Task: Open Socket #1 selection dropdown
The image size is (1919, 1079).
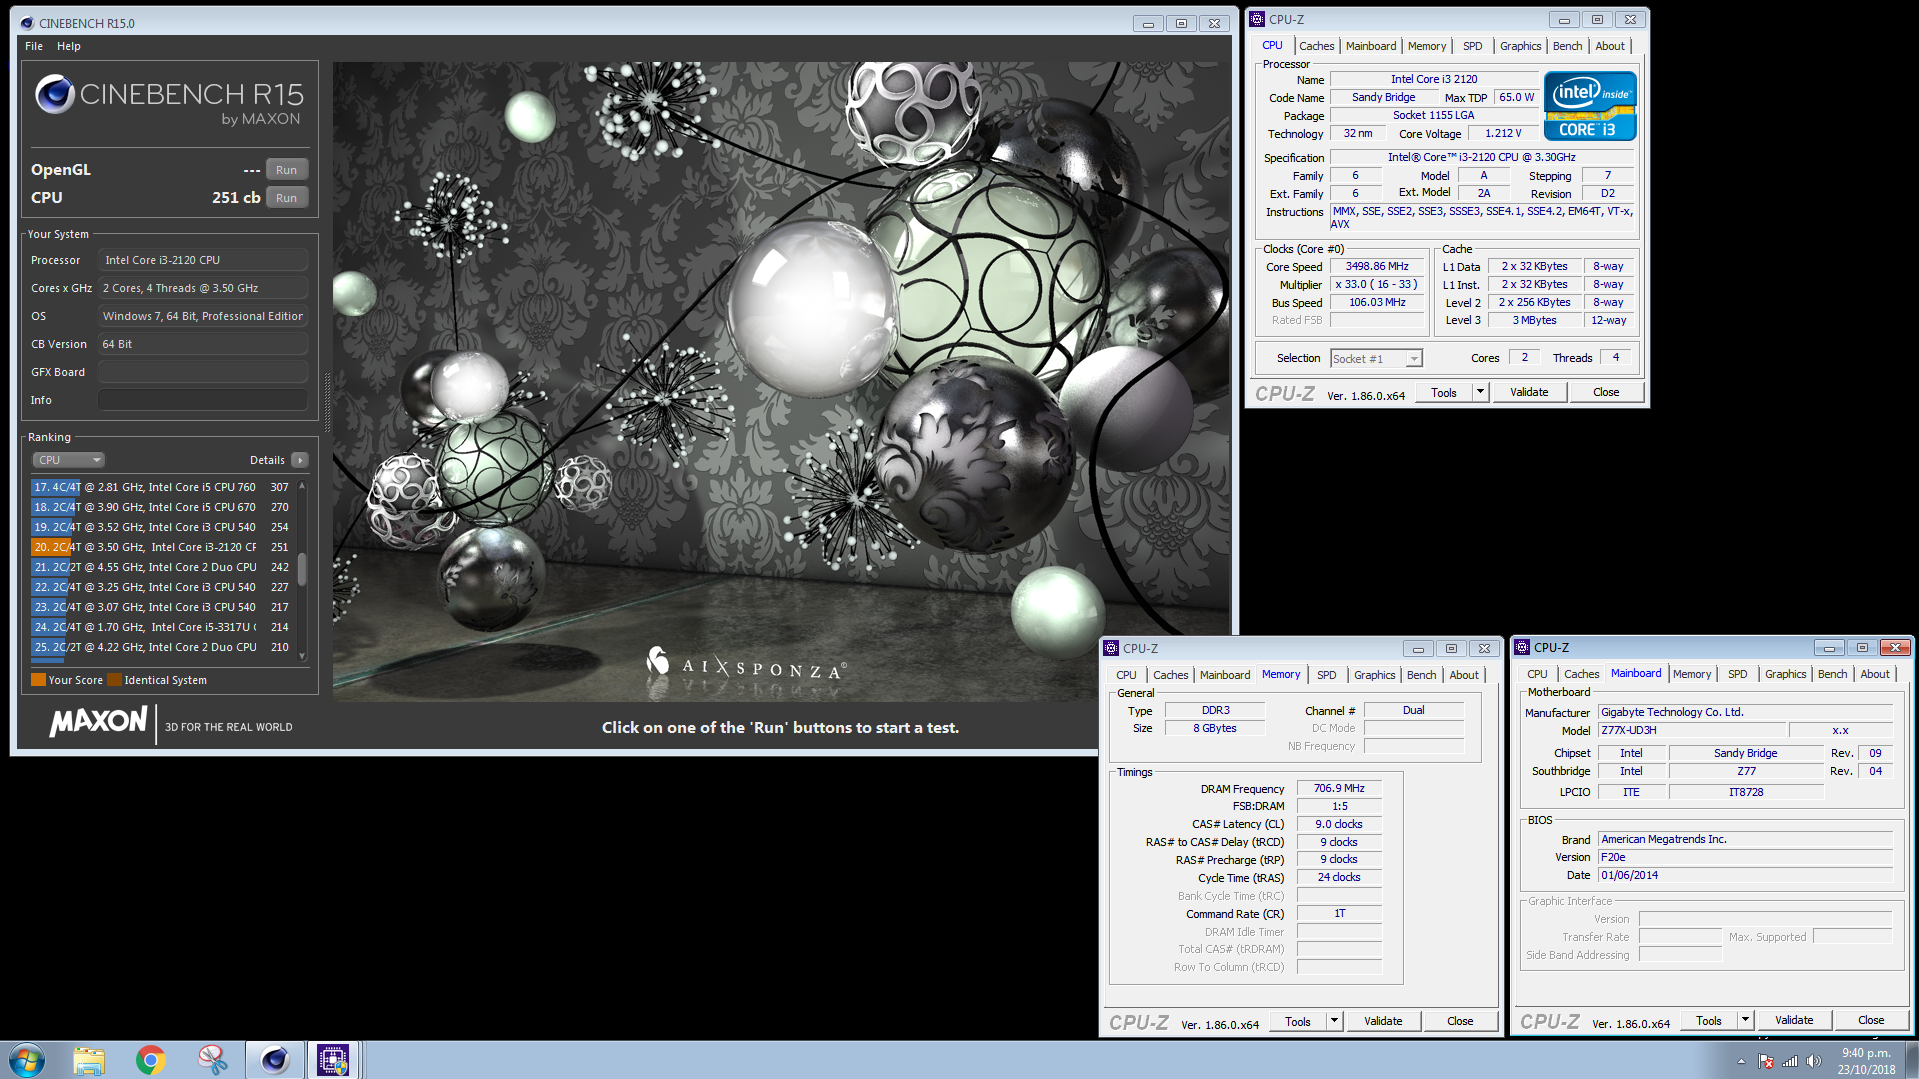Action: (1376, 359)
